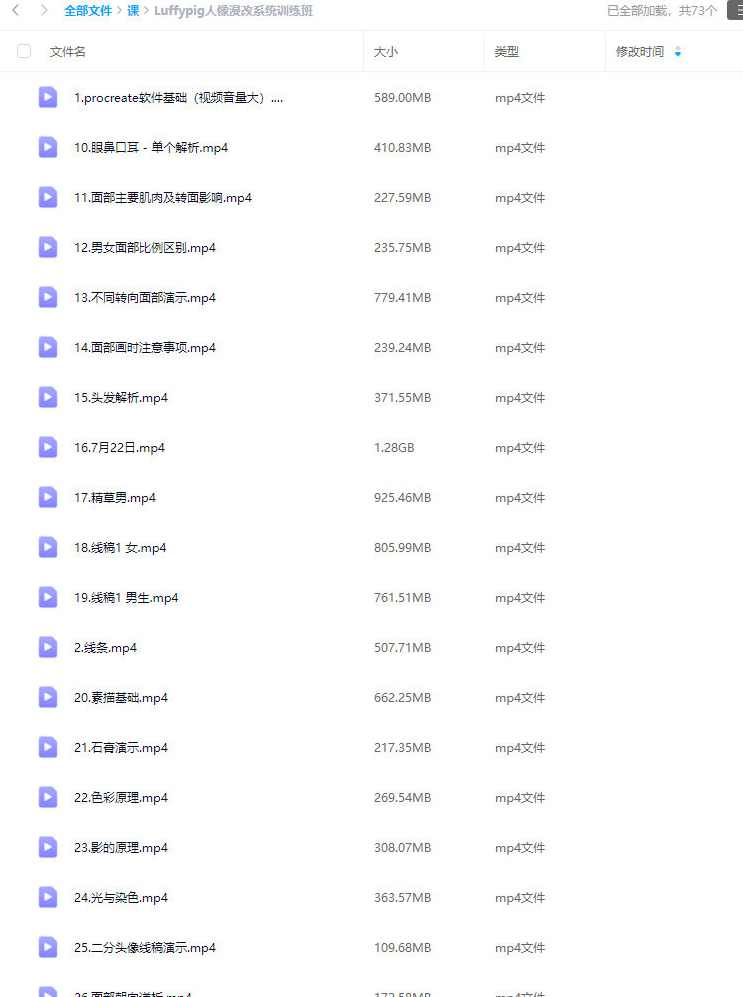Sort by 文件名 column header
This screenshot has height=997, width=743.
point(67,52)
